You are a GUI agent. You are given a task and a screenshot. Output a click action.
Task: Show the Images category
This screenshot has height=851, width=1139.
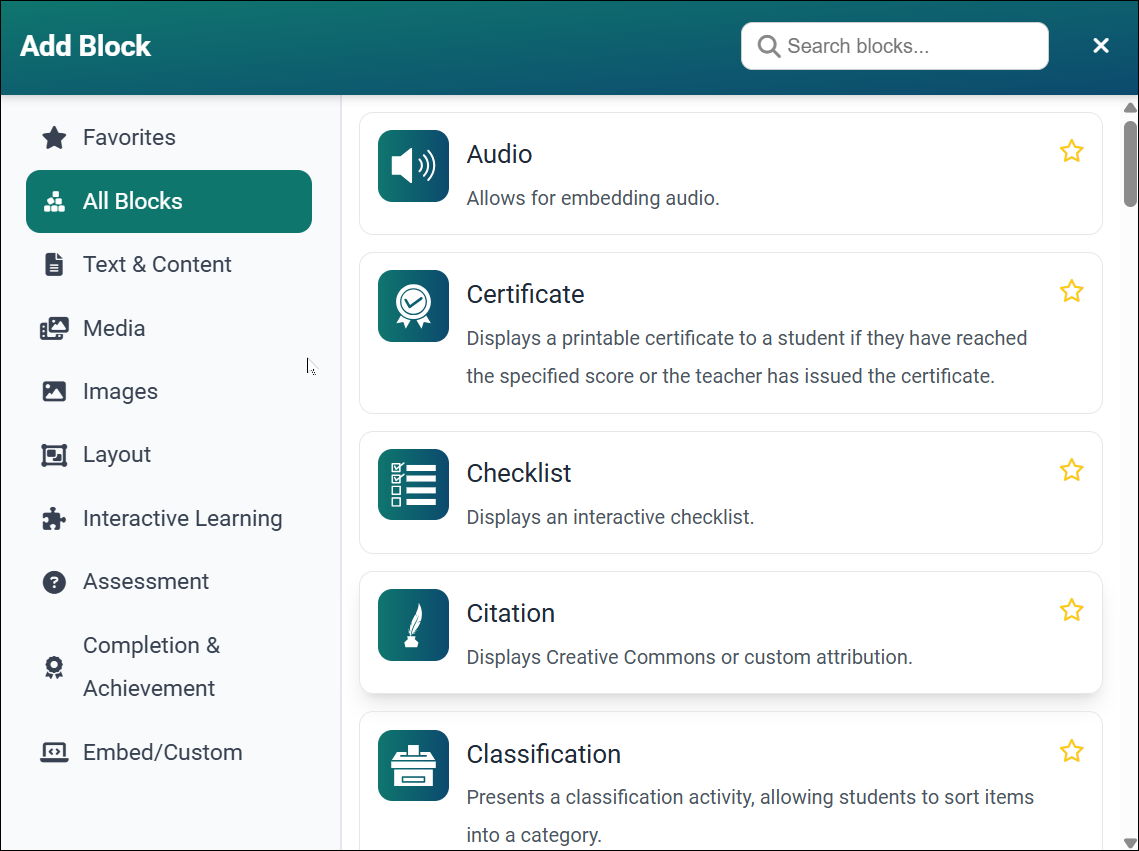click(x=169, y=391)
